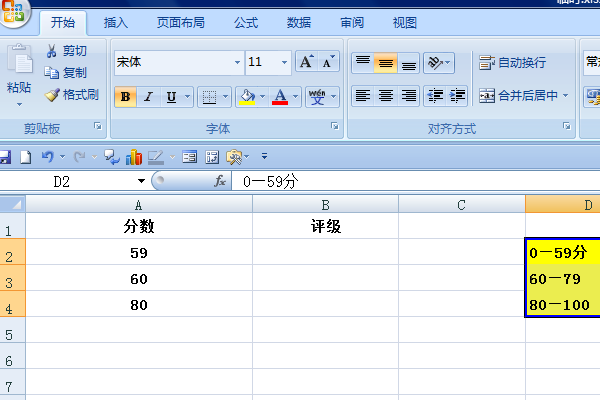Select cell A3 with value 60
Screen dimensions: 600x400
[139, 278]
